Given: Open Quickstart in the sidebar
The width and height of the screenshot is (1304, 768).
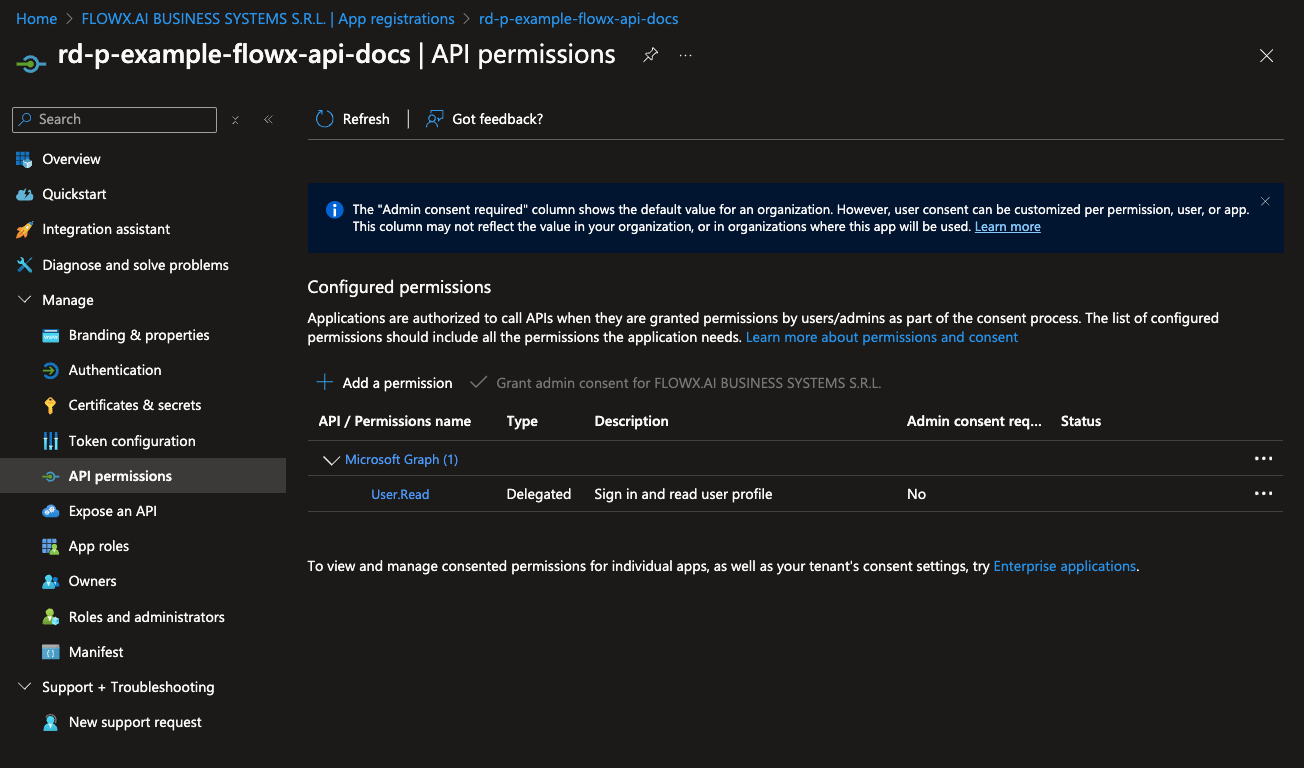Looking at the screenshot, I should (74, 194).
